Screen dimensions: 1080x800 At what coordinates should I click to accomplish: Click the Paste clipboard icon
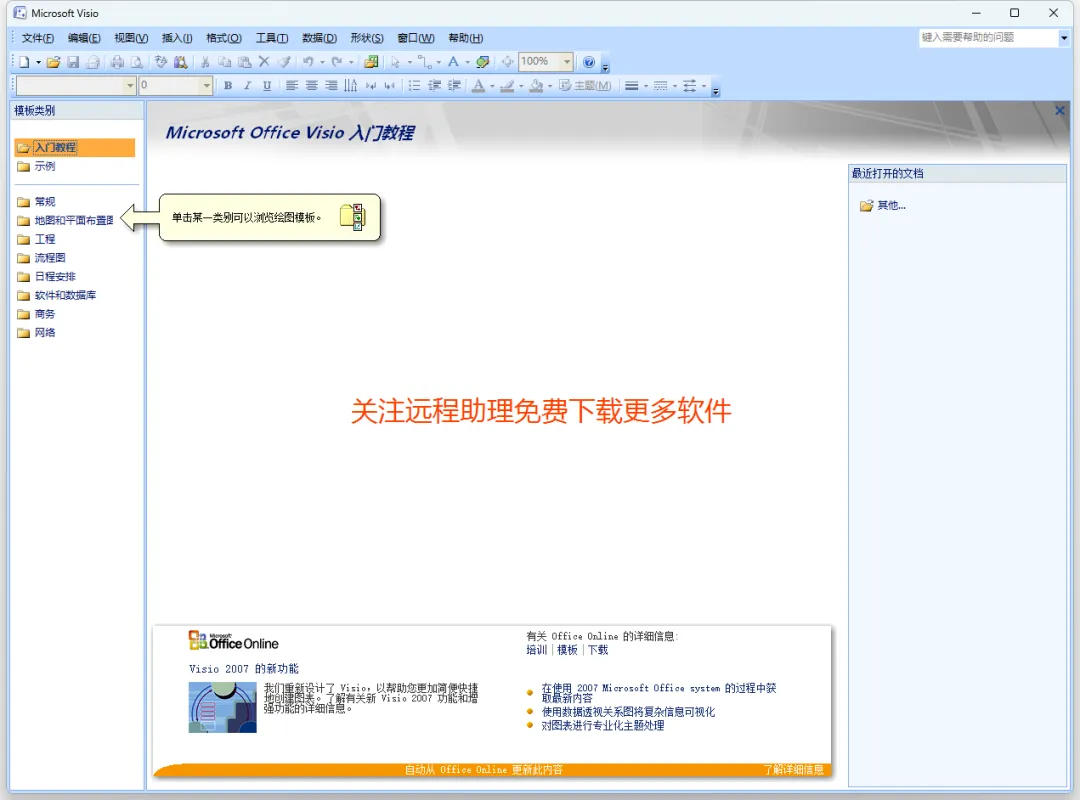pyautogui.click(x=244, y=62)
